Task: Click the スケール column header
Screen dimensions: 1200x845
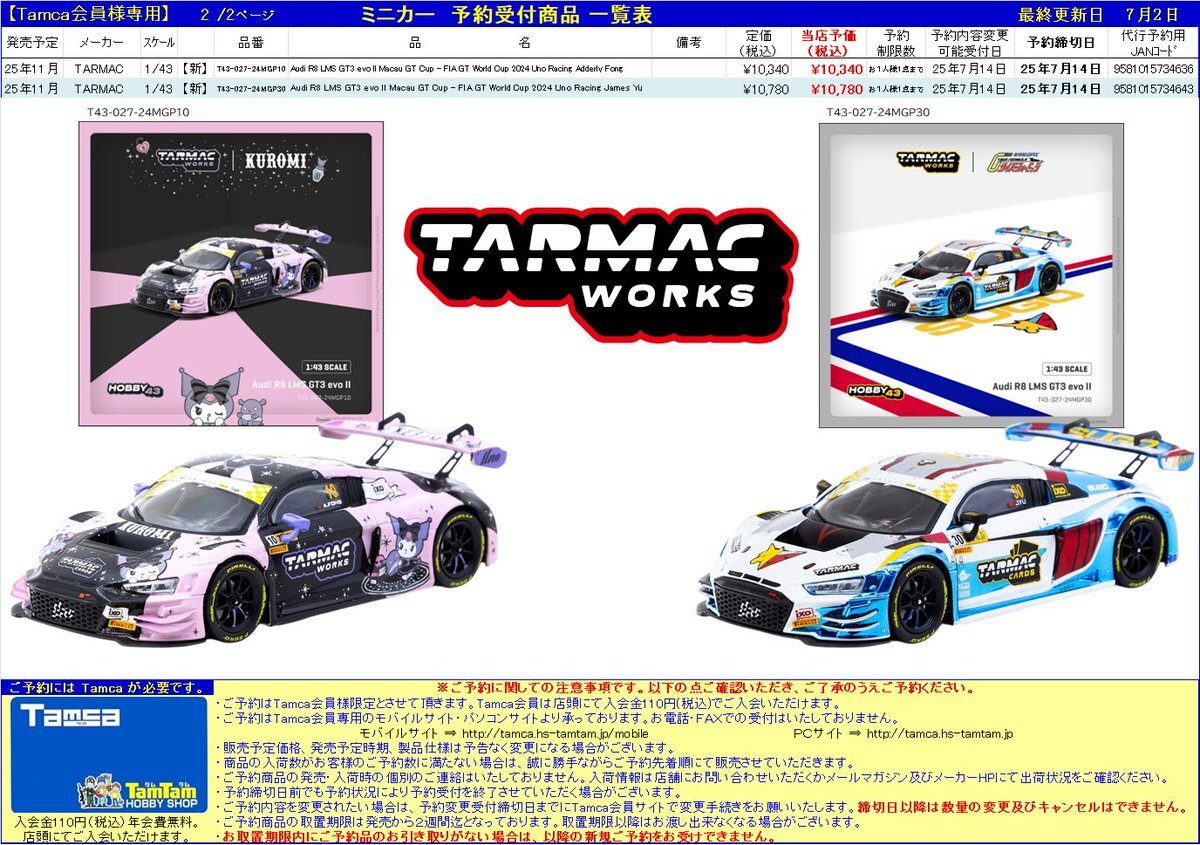Action: pyautogui.click(x=158, y=43)
